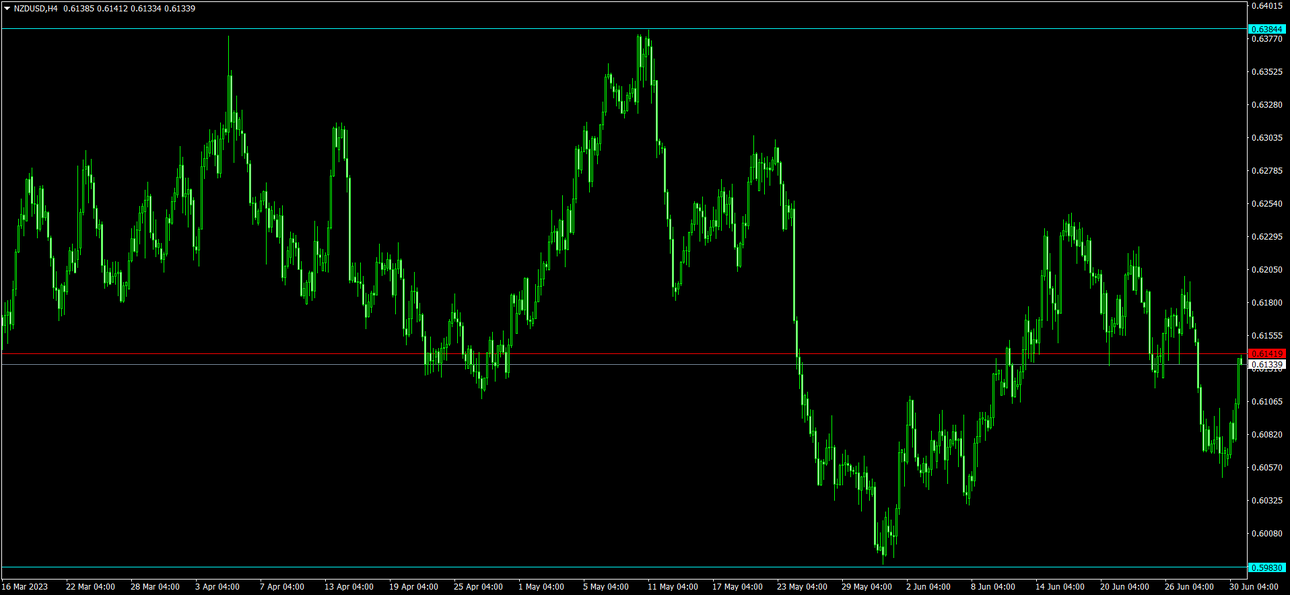1290x595 pixels.
Task: Click the low price value 0.61334
Action: (x=146, y=8)
